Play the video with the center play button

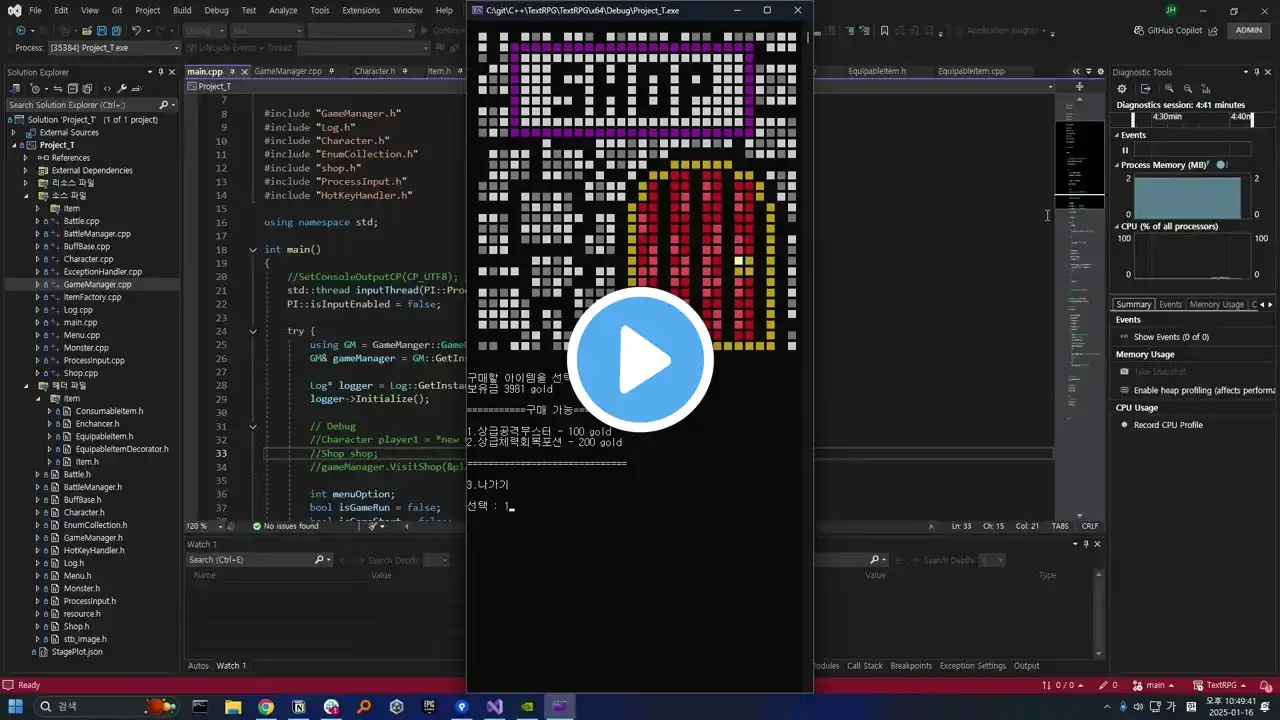tap(640, 358)
